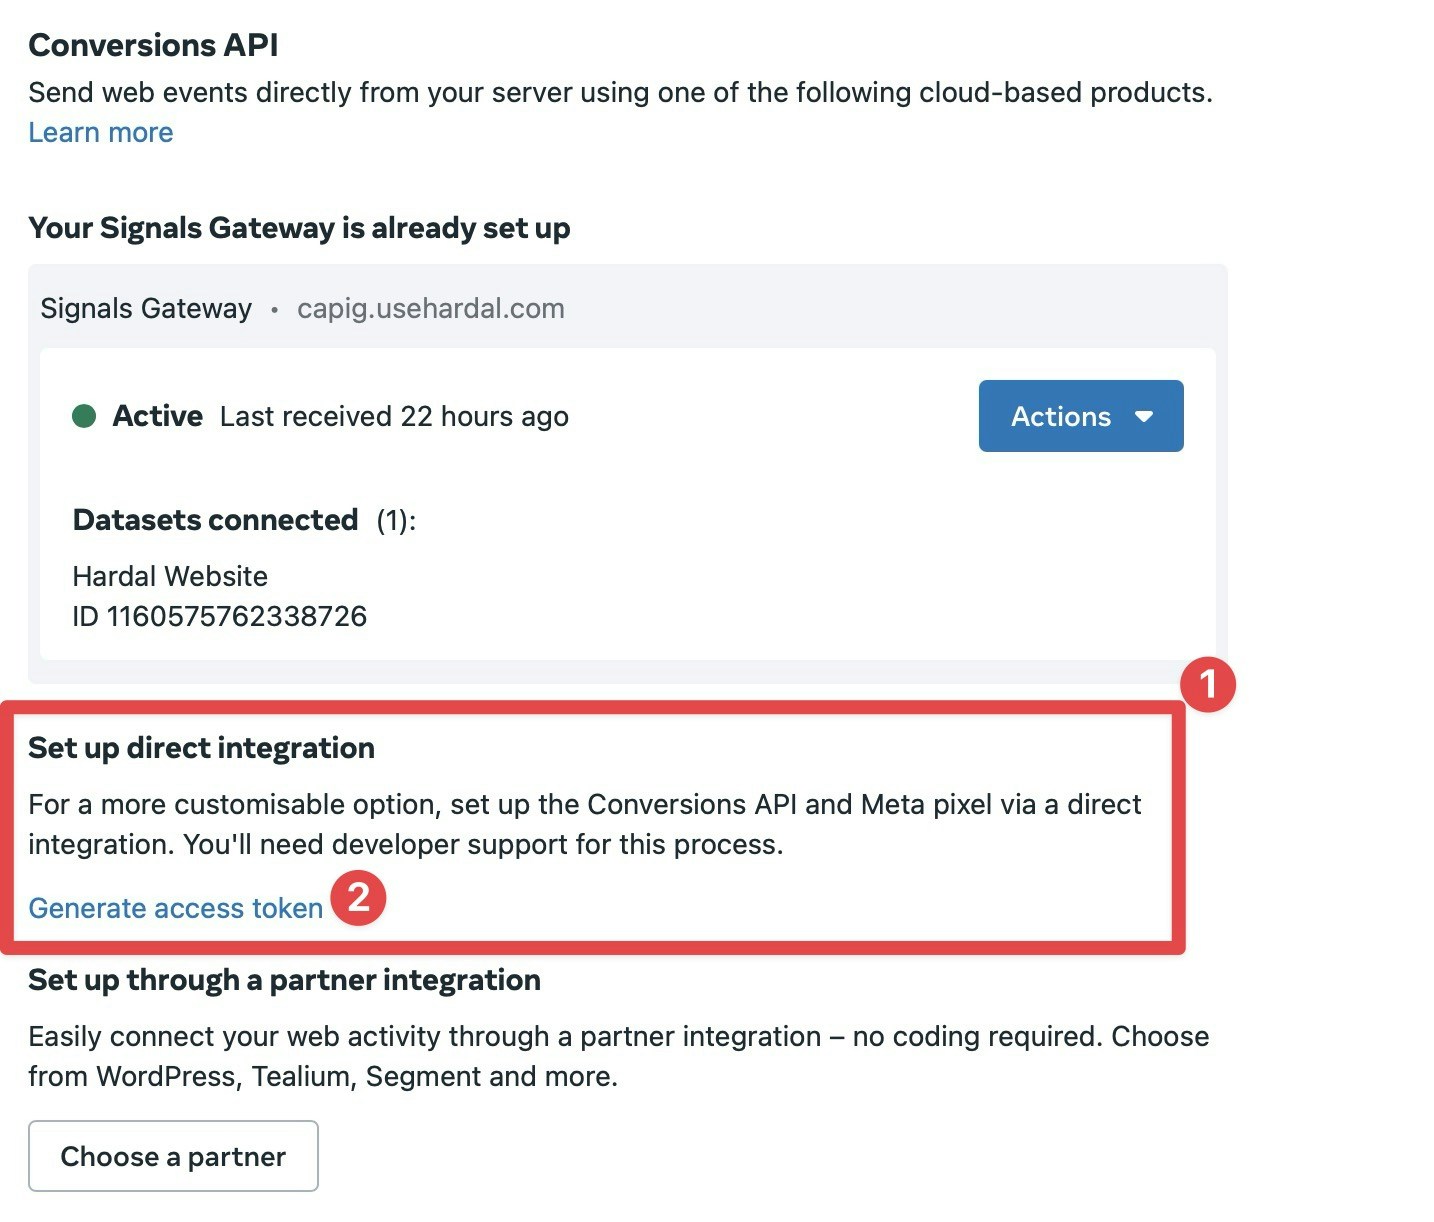Select the Hardal Website dataset name
1434x1222 pixels.
tap(170, 576)
